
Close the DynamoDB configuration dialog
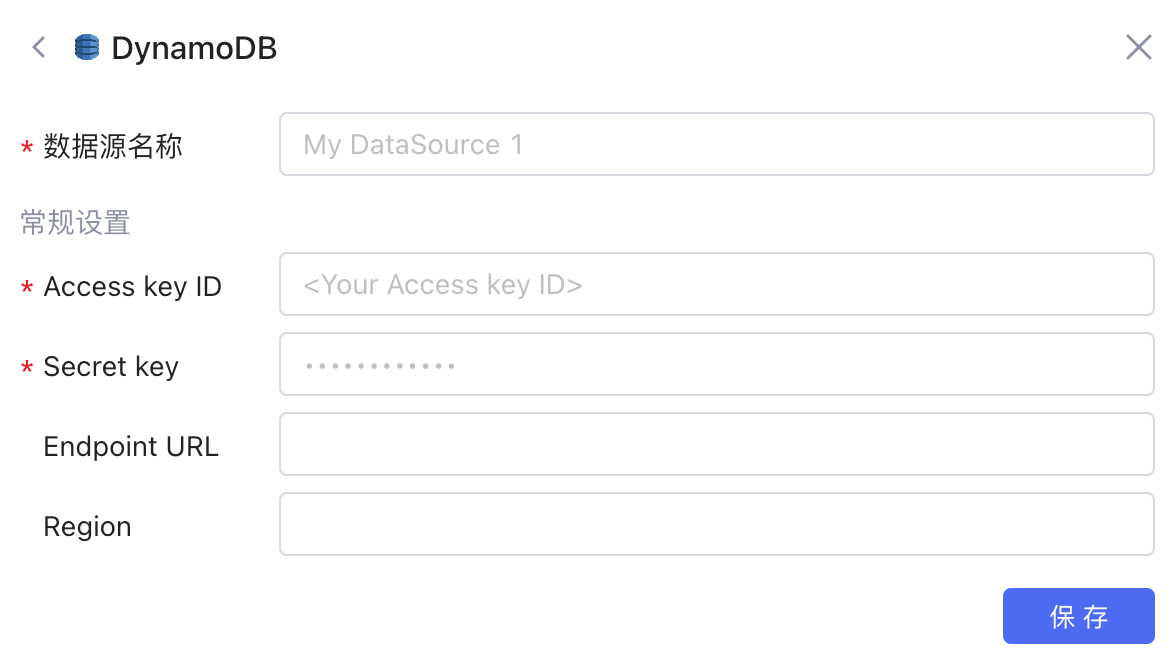tap(1139, 47)
